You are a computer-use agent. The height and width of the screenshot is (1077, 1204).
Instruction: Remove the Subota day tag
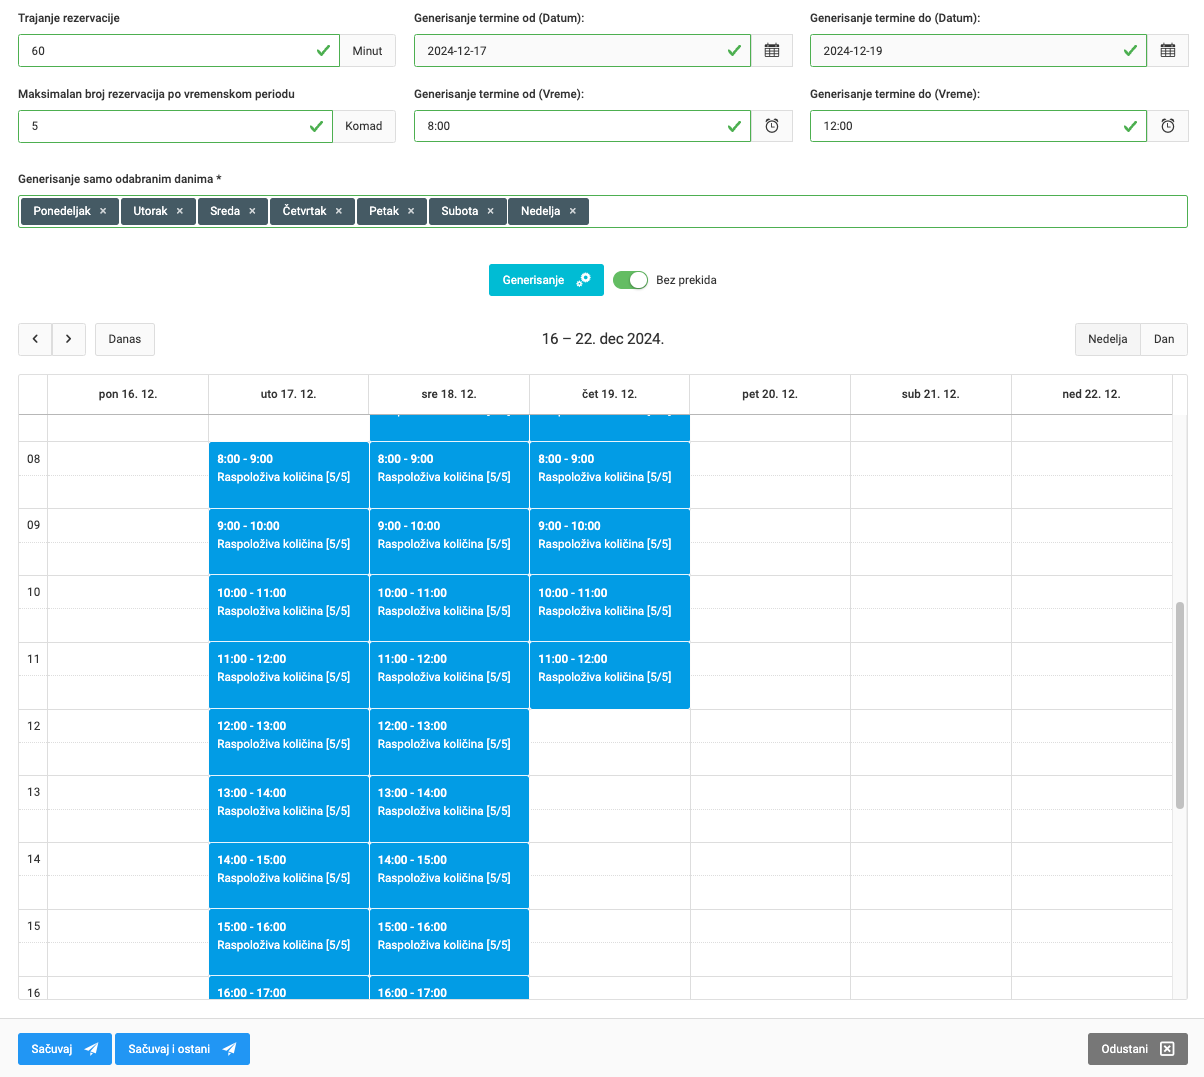[x=490, y=211]
